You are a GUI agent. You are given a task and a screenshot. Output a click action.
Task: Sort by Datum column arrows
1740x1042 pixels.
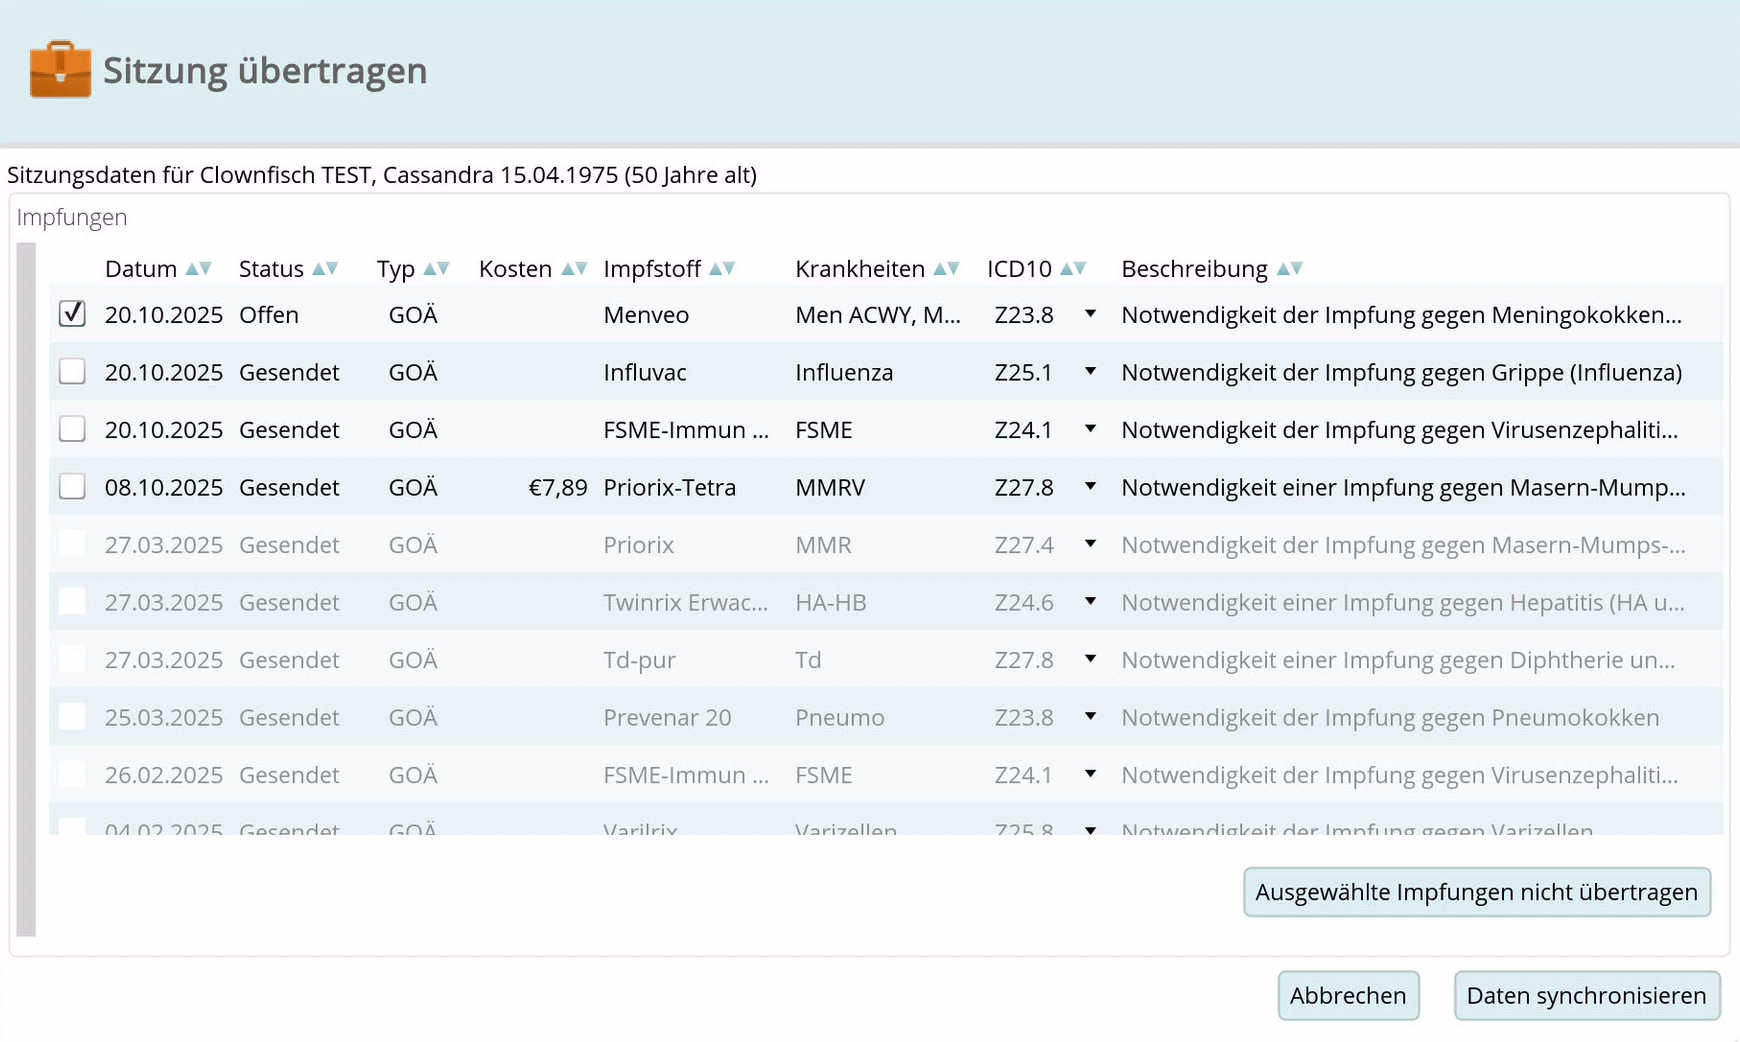[x=198, y=269]
